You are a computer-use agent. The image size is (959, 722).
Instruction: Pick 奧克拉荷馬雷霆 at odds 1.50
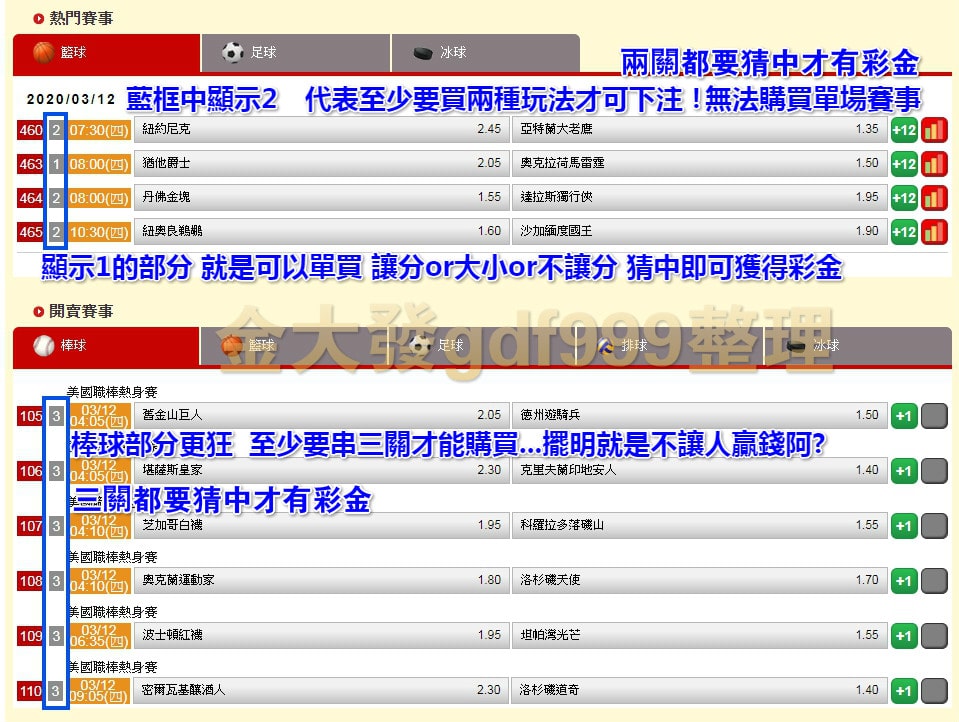point(700,163)
